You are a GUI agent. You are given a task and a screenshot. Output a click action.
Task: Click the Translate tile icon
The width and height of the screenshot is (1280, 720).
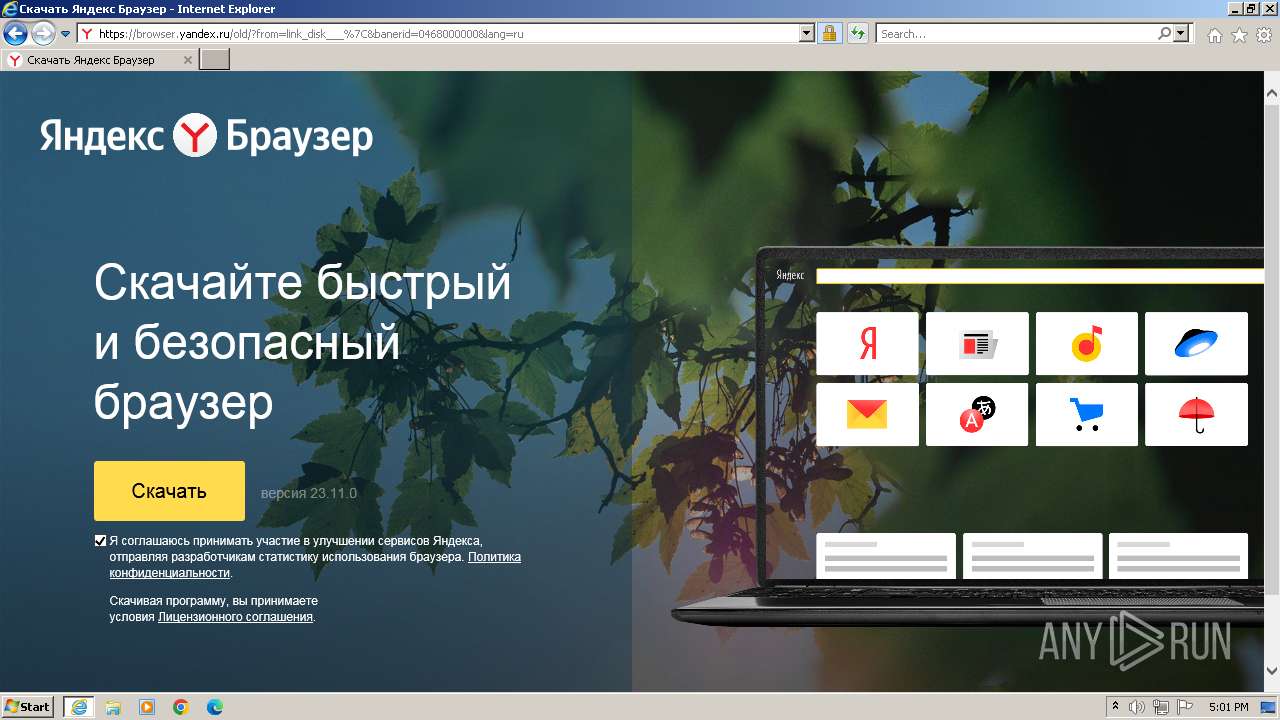[x=977, y=414]
